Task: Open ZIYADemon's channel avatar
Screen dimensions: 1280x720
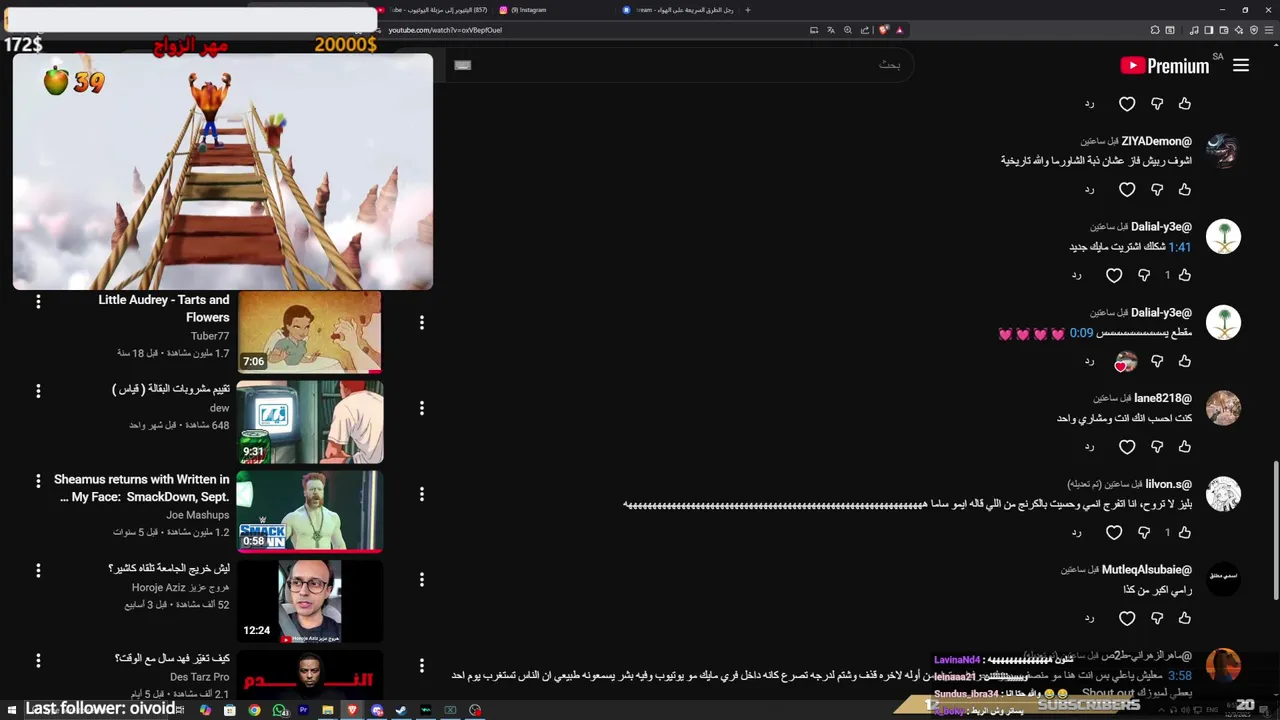Action: [1223, 151]
